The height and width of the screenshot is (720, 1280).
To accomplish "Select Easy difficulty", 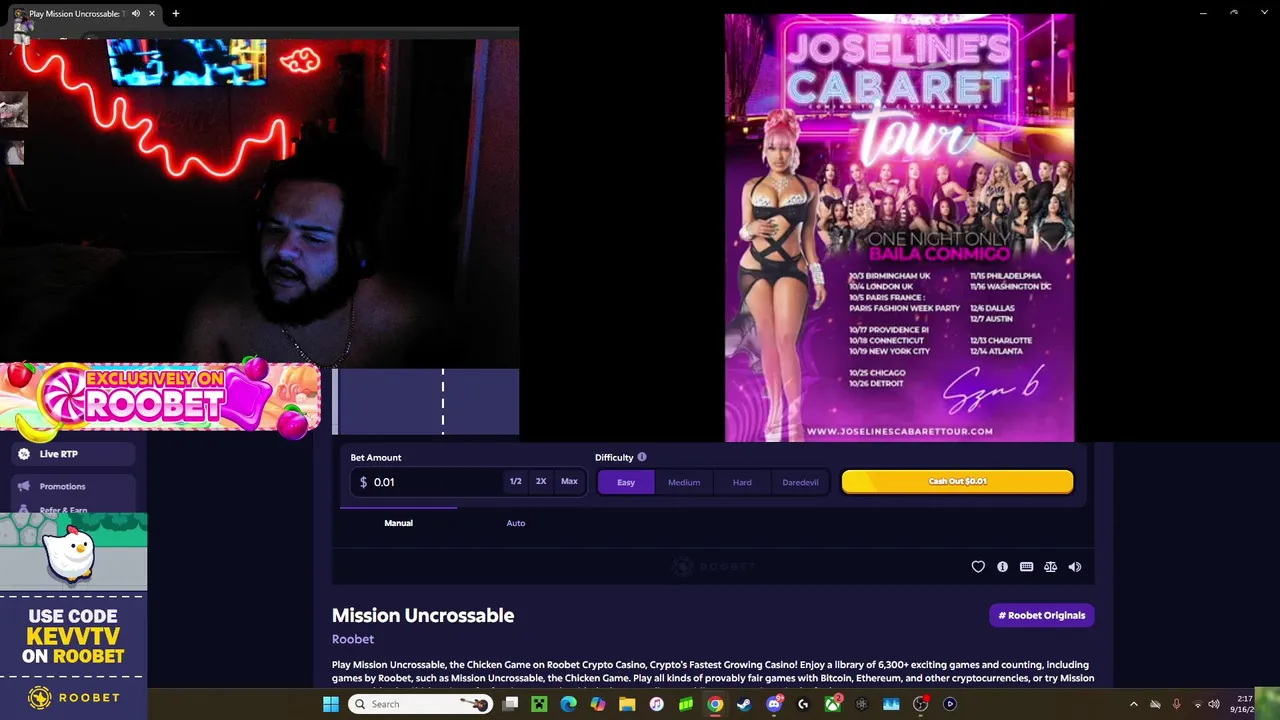I will 626,482.
